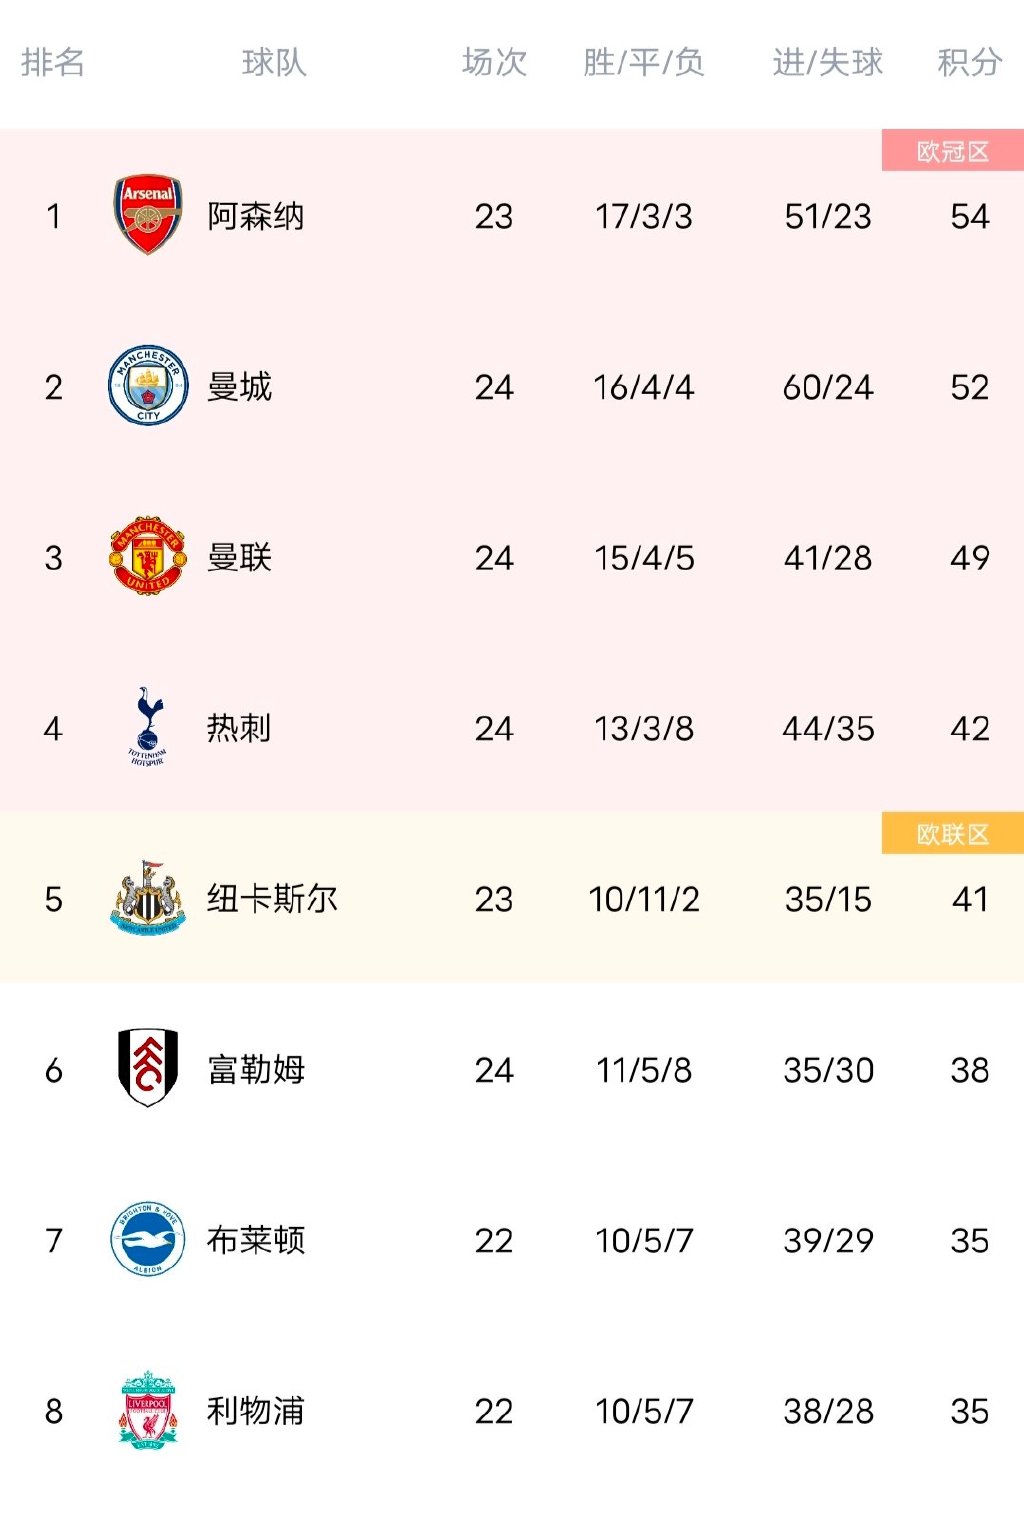Click 曼城's 52 points value
This screenshot has width=1024, height=1525.
(969, 387)
